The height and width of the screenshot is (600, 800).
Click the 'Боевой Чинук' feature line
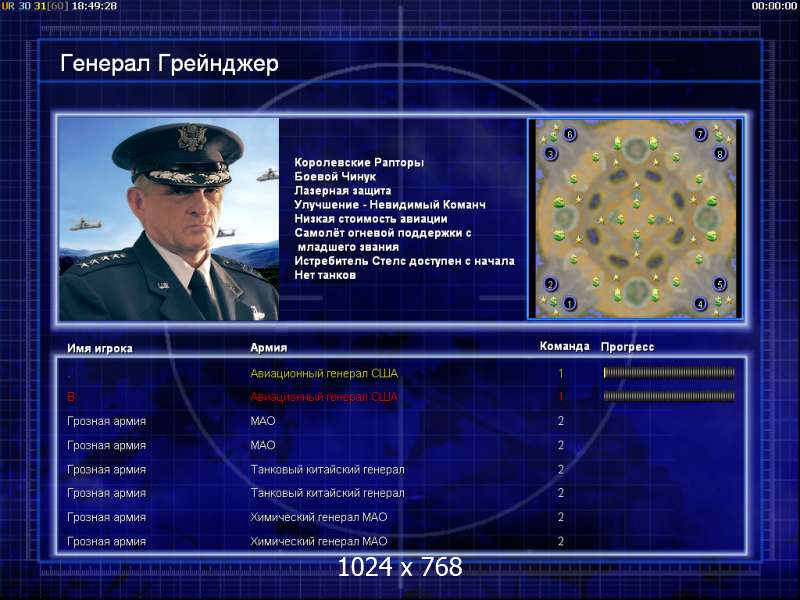click(335, 177)
